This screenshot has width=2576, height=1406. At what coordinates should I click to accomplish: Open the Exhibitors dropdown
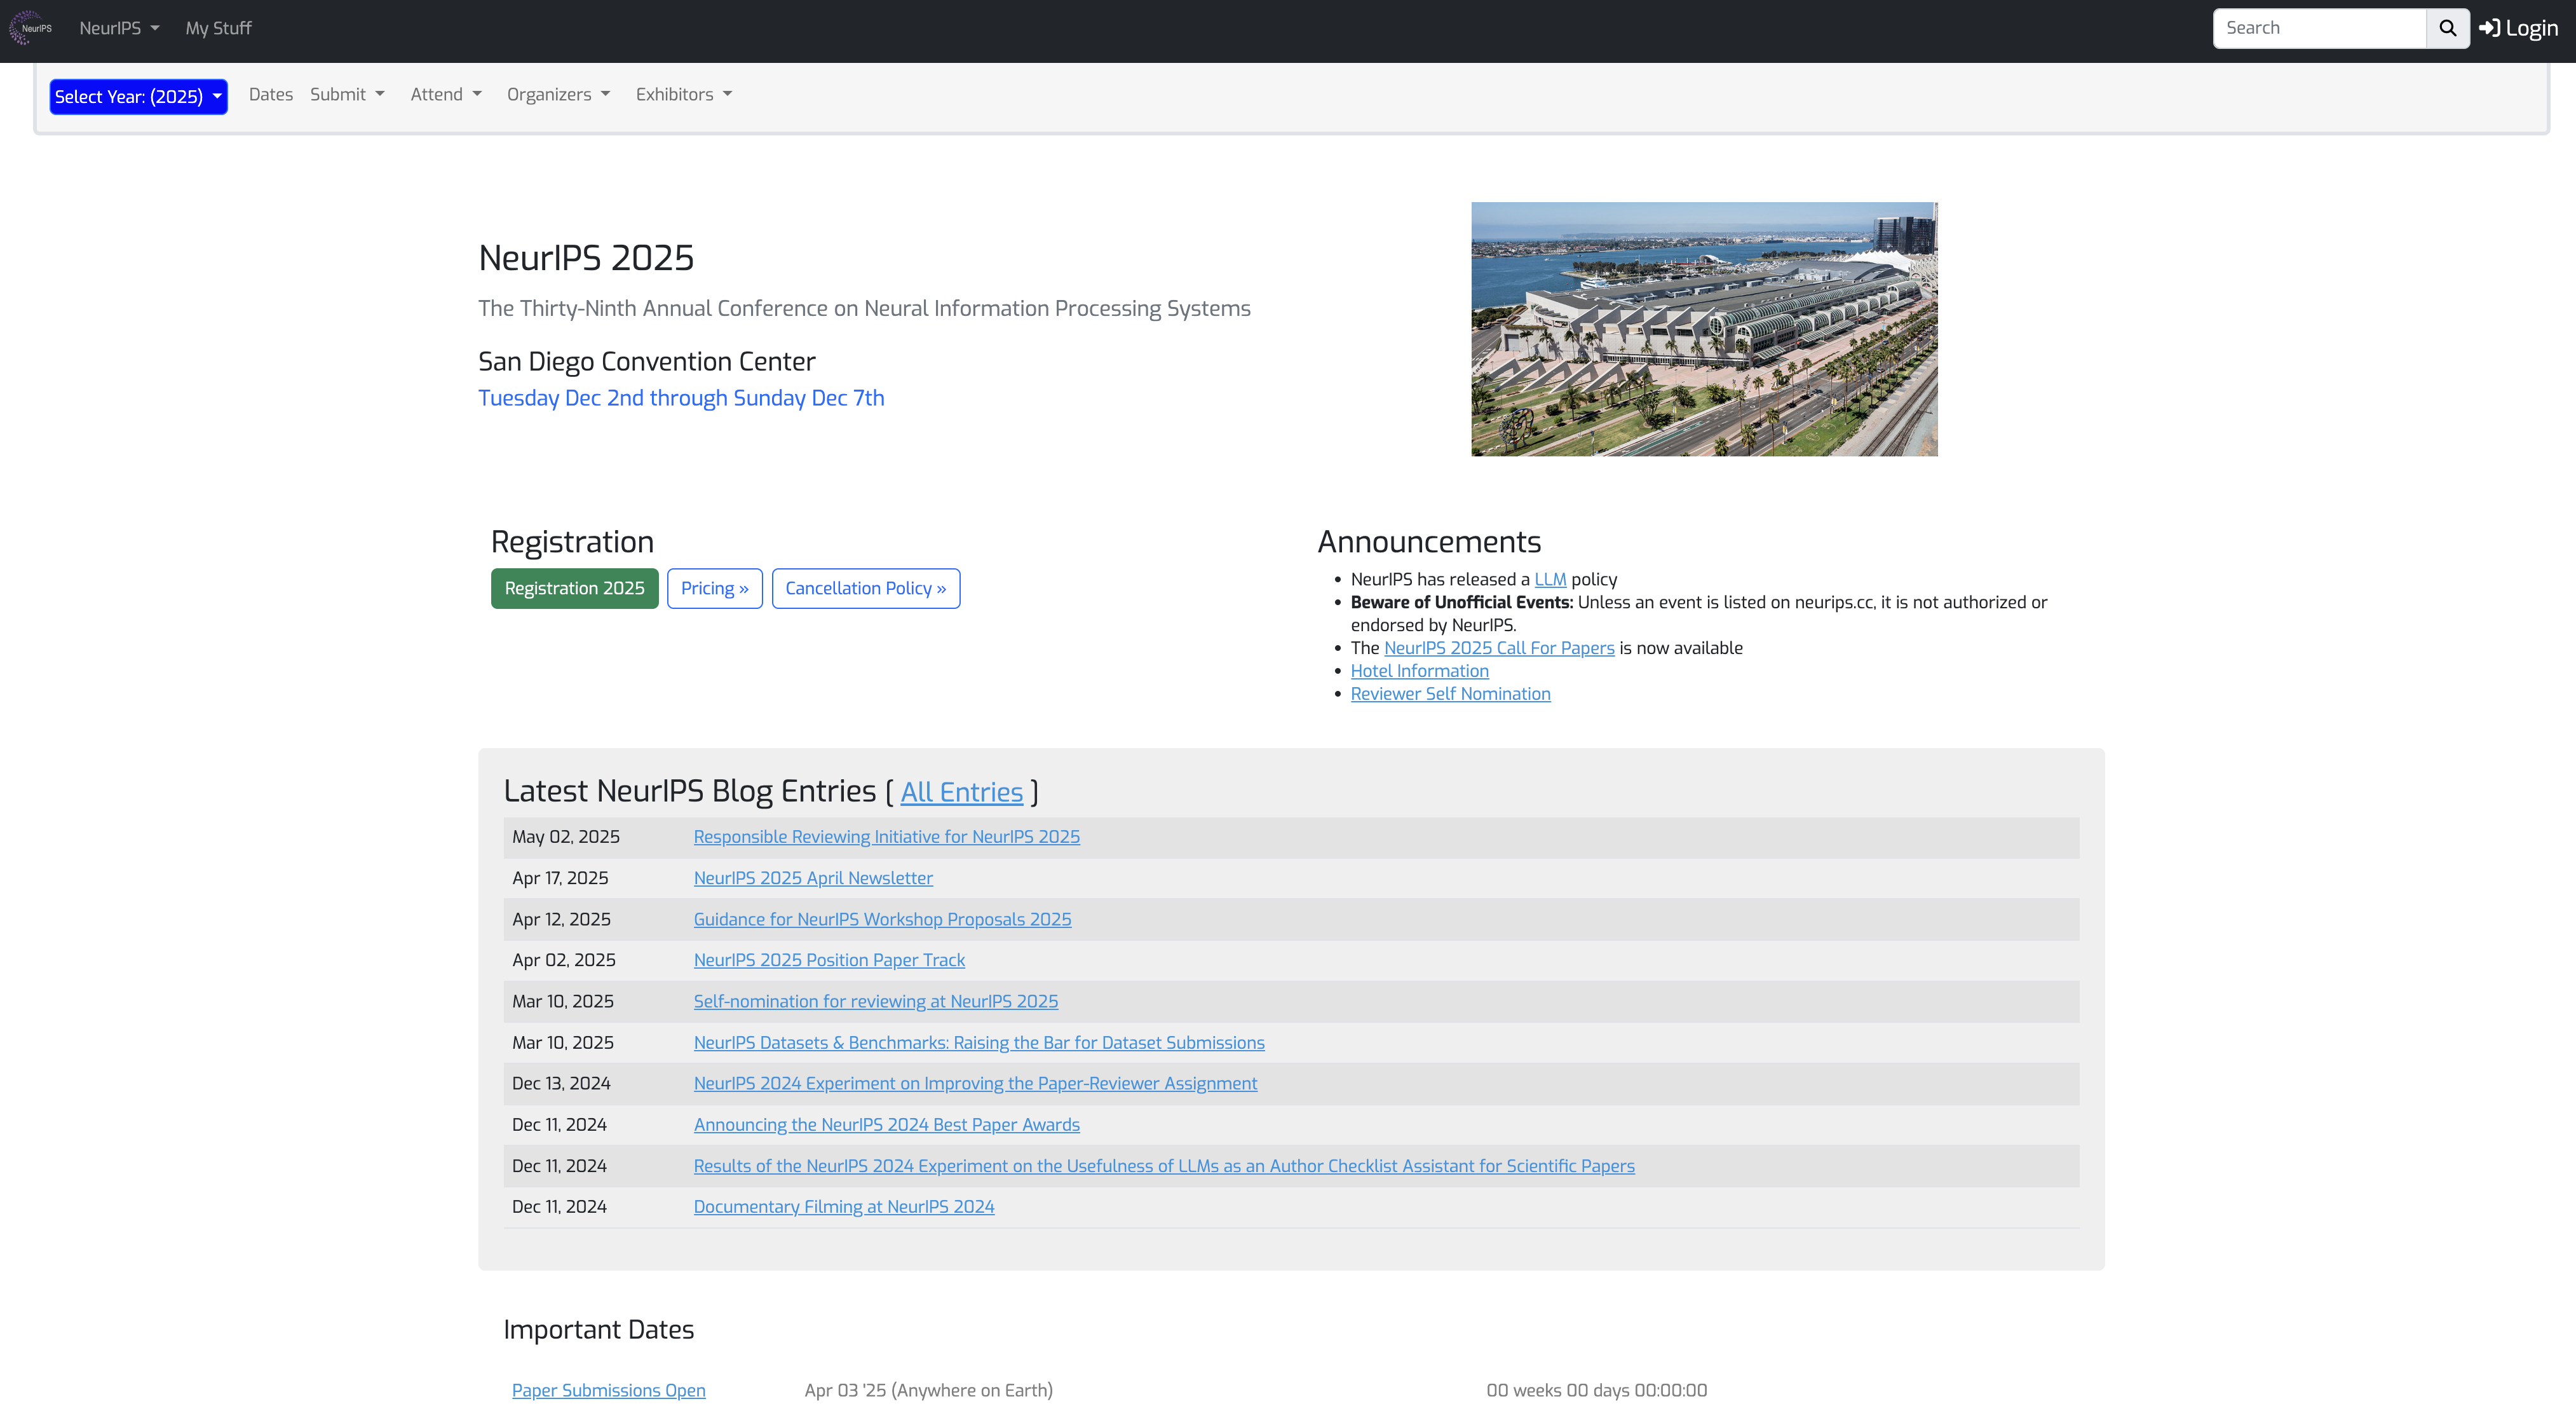684,94
